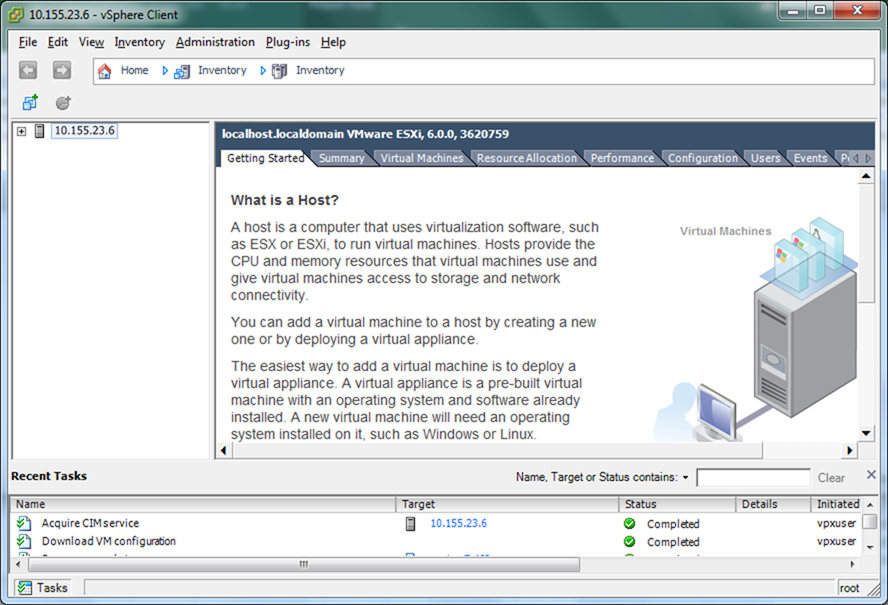Image resolution: width=888 pixels, height=605 pixels.
Task: Click the 10.155.23.6 target link in tasks
Action: (458, 523)
